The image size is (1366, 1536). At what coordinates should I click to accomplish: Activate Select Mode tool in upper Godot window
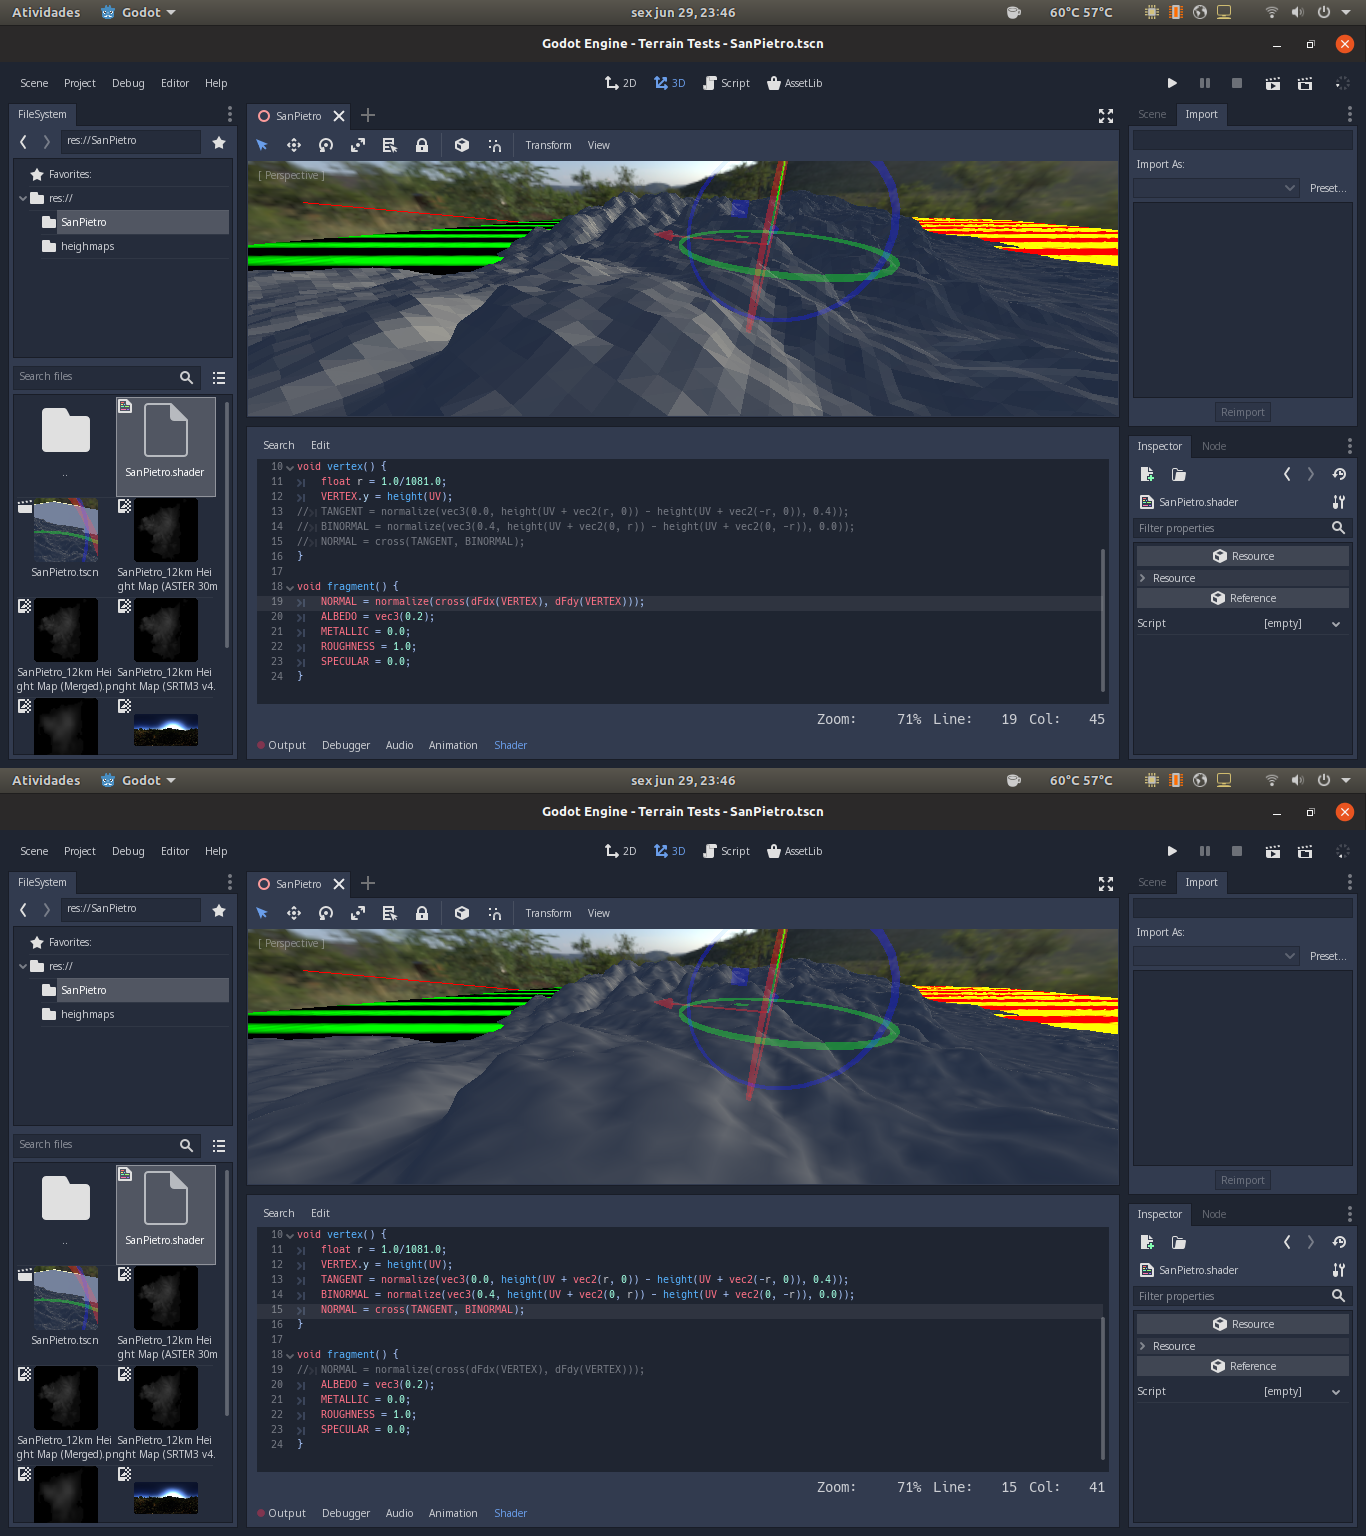coord(262,145)
